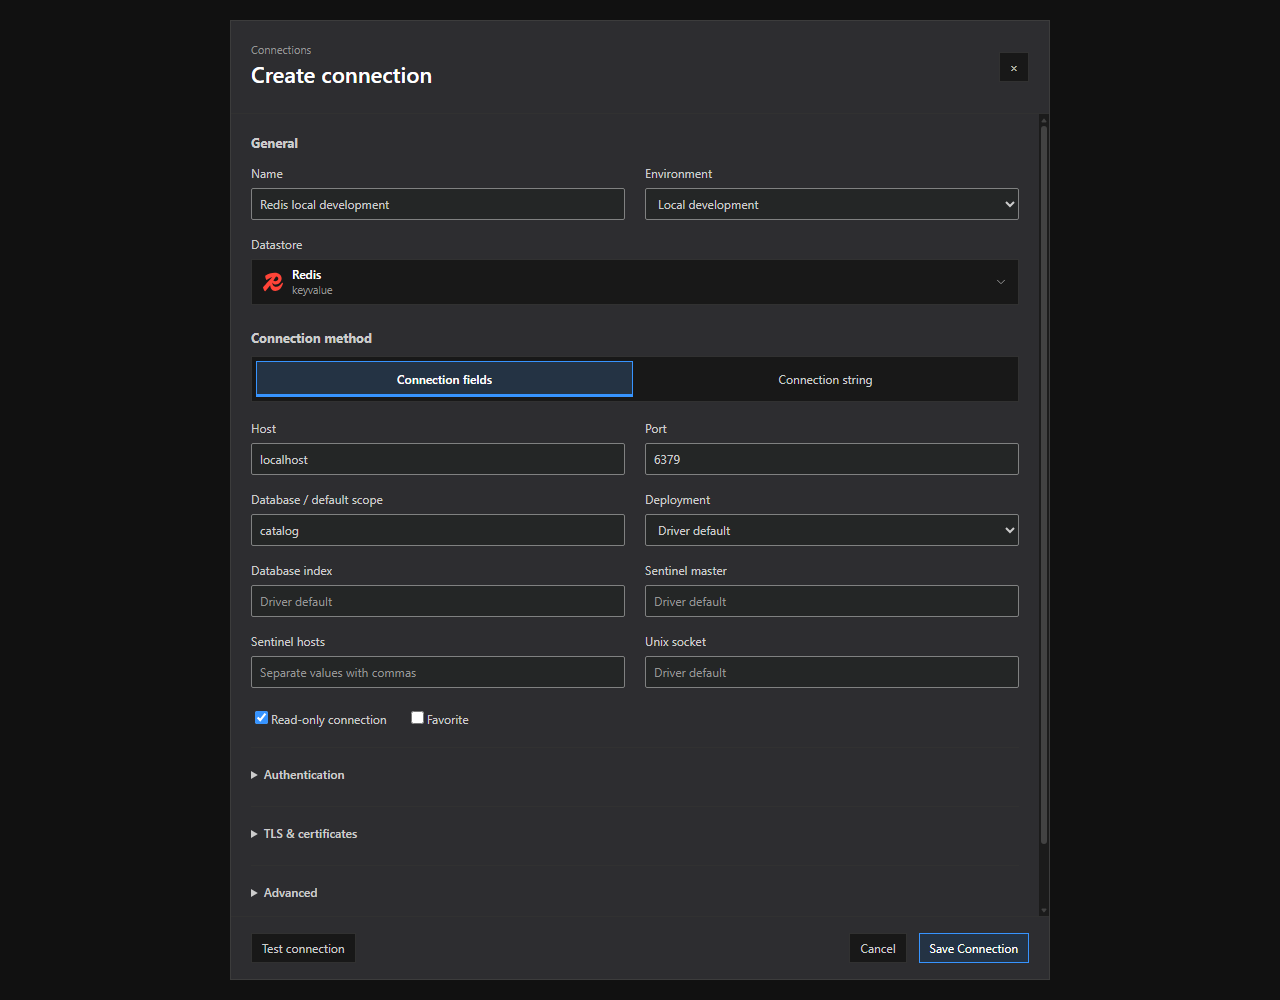
Task: Click the Port input field
Action: [x=832, y=459]
